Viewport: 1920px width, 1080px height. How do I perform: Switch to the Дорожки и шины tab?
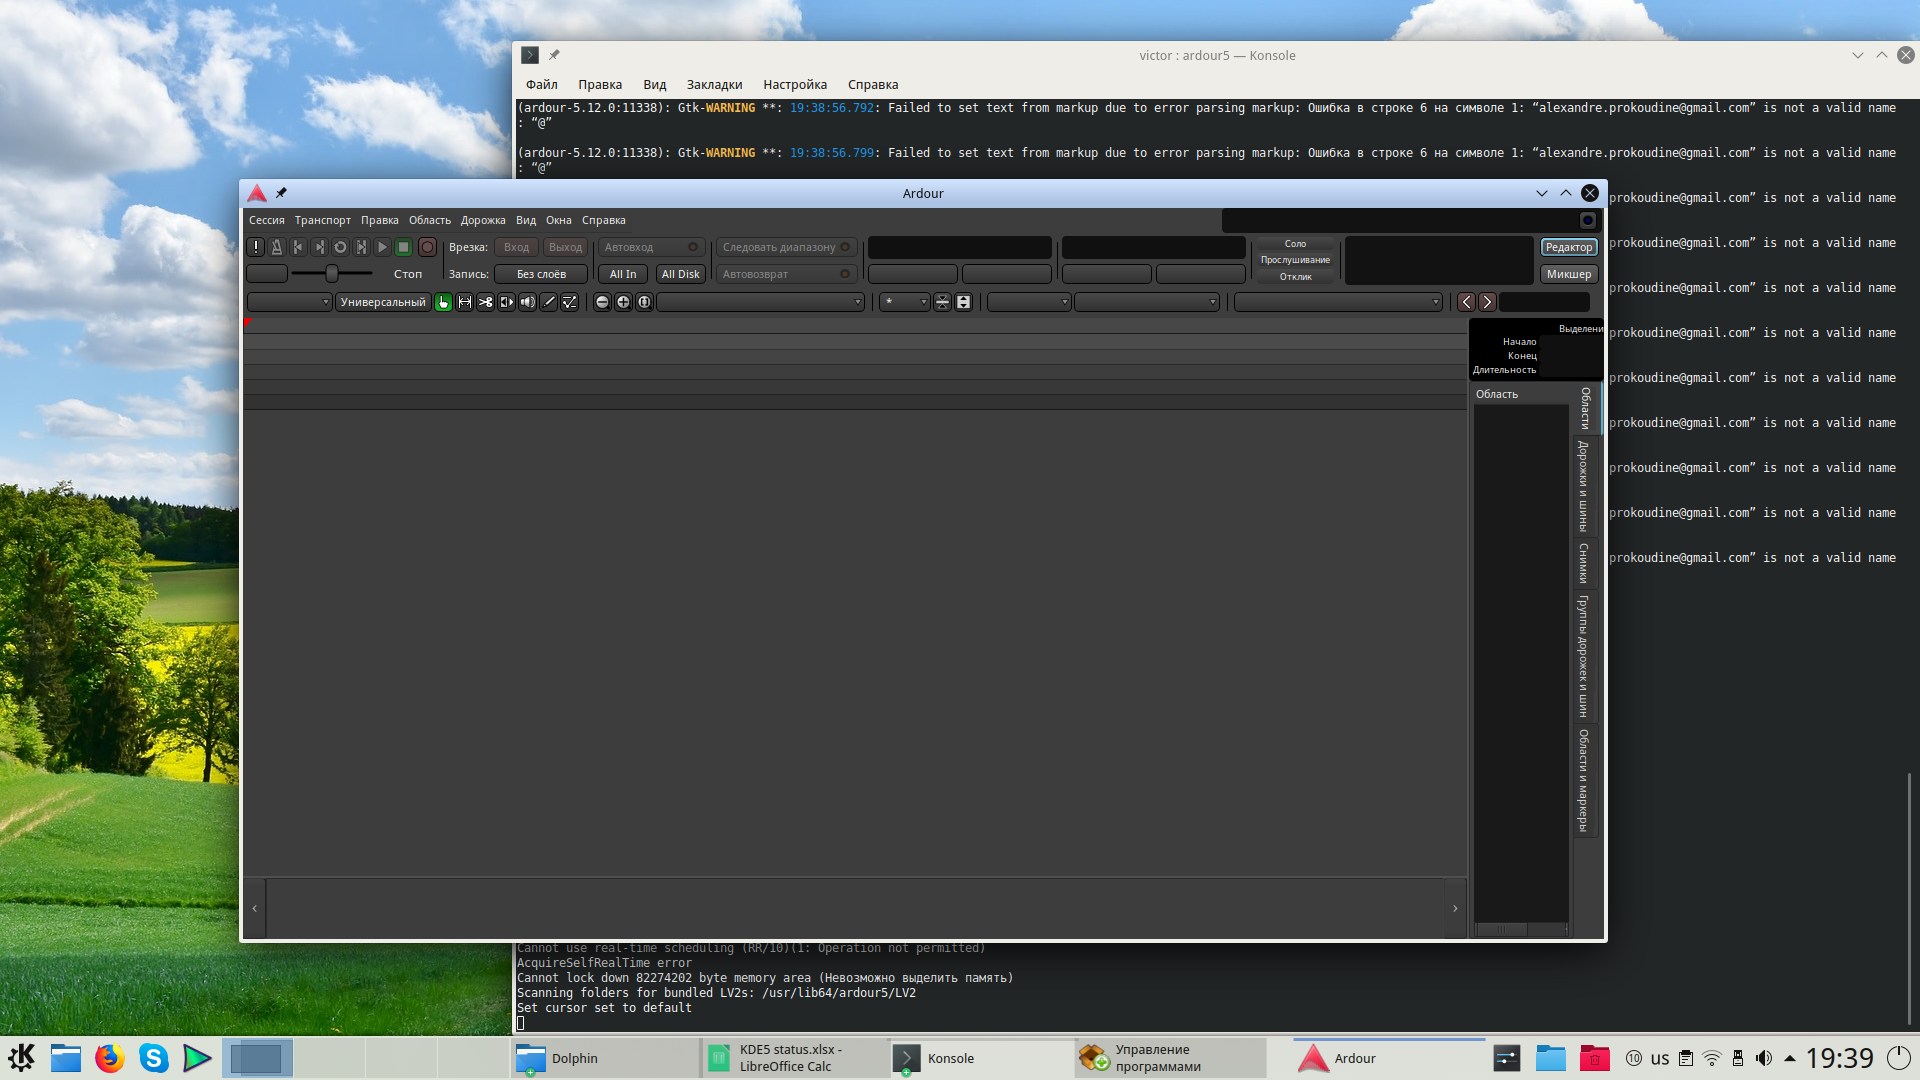1583,486
